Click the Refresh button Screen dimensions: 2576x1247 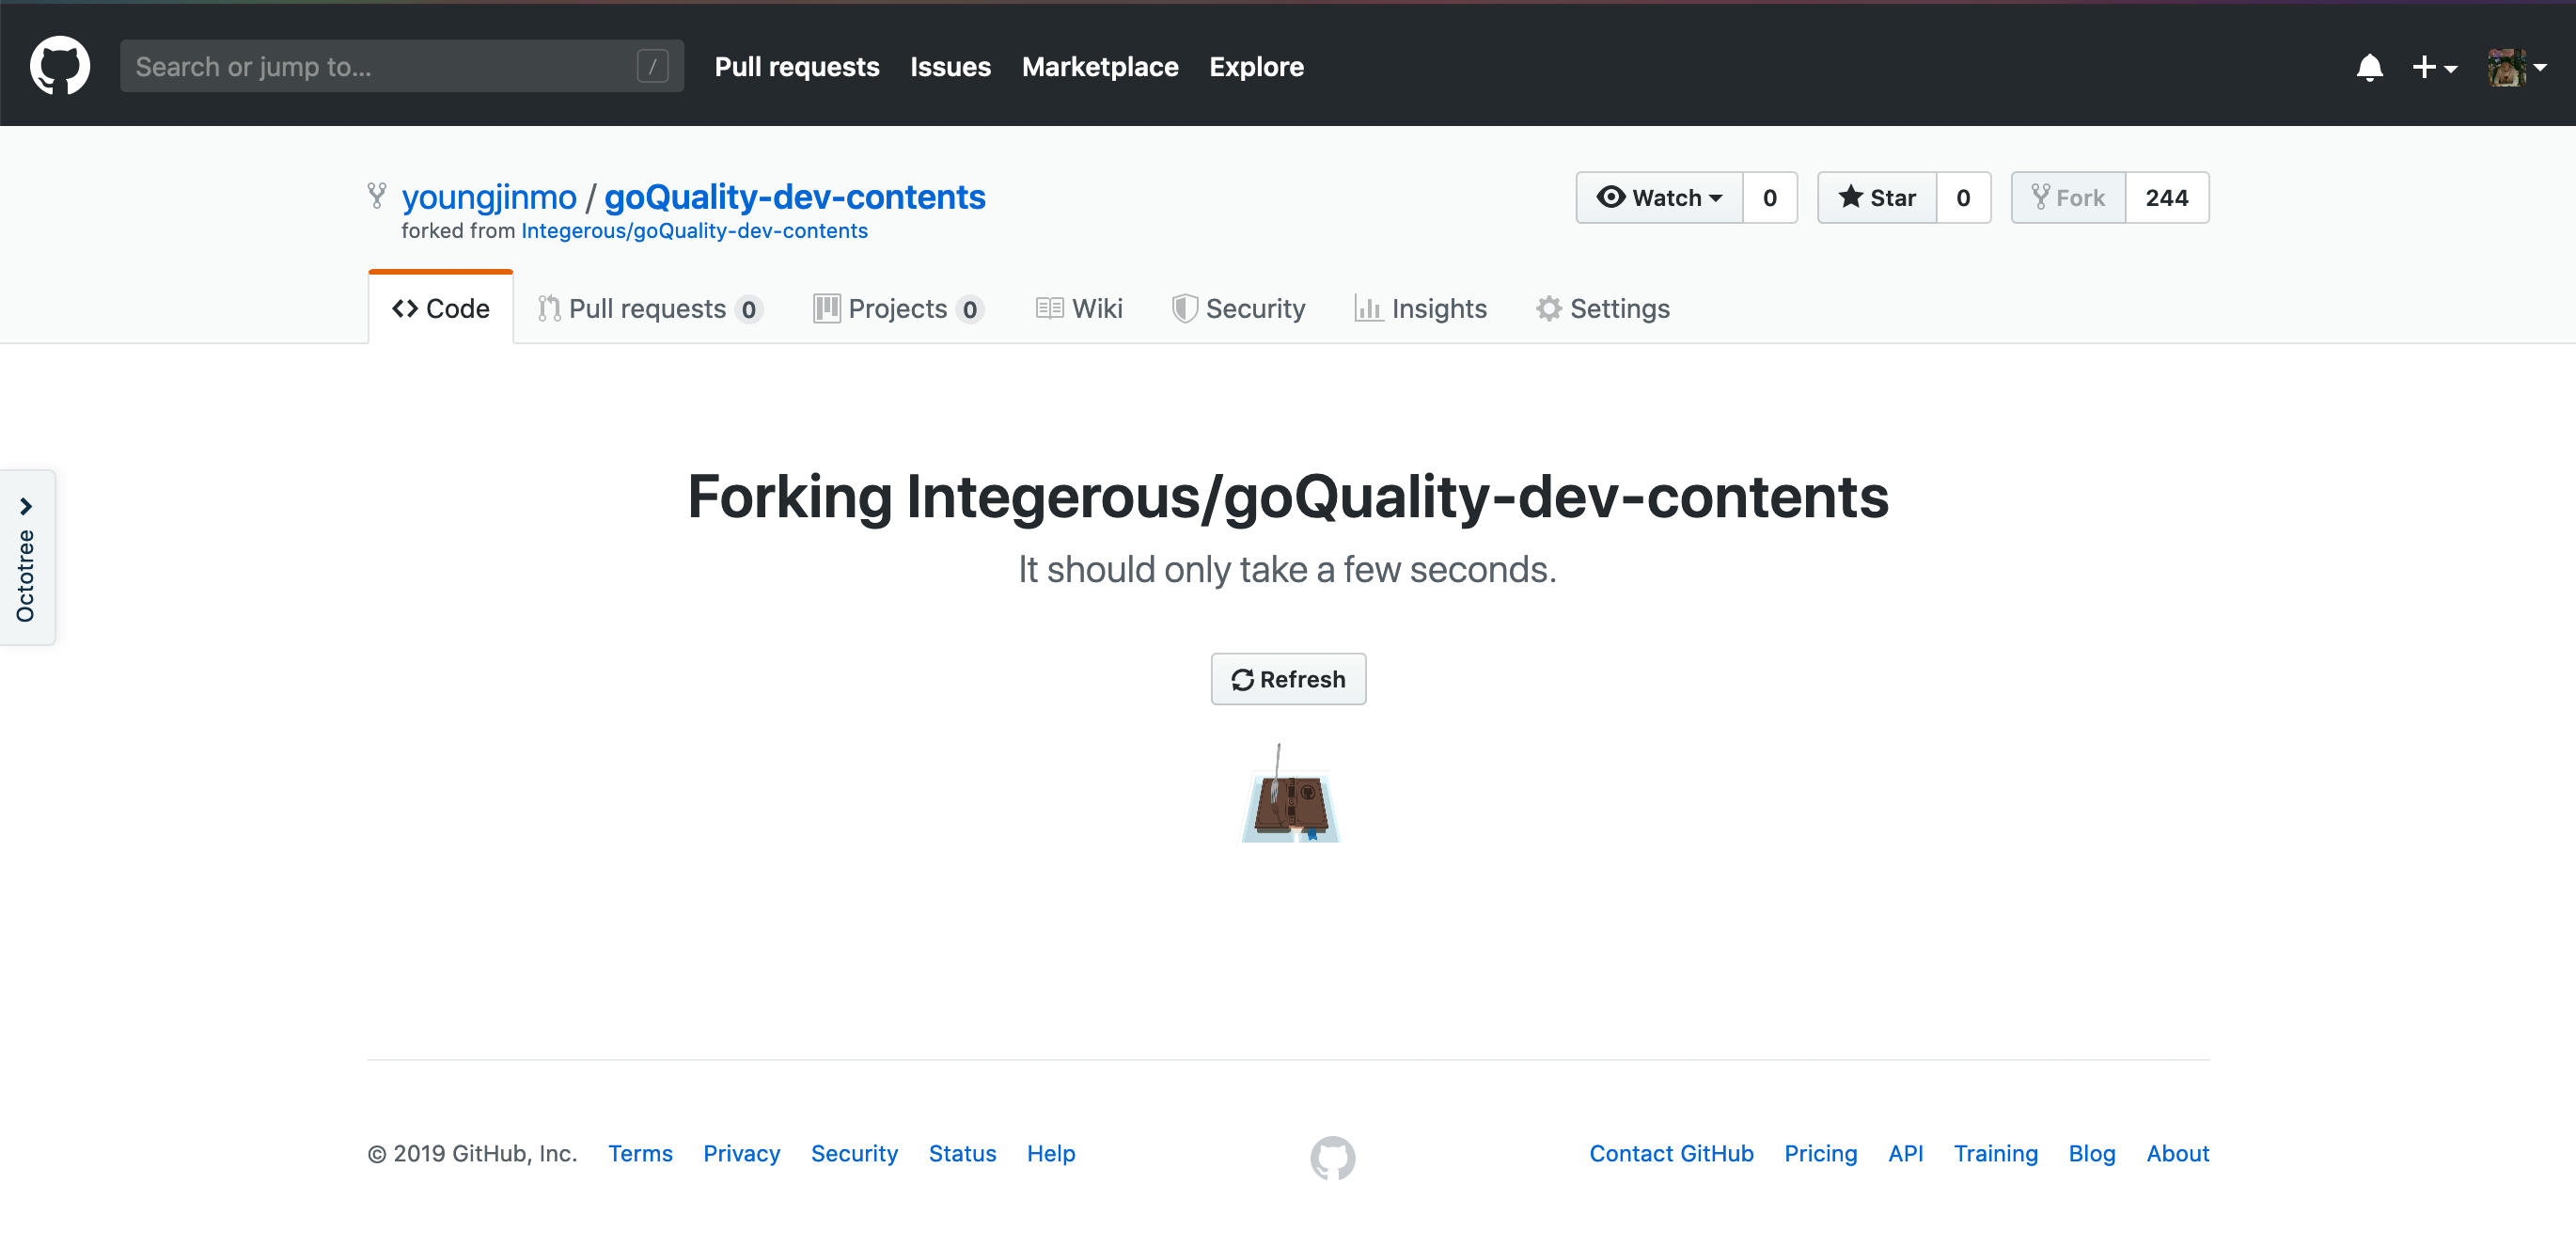coord(1288,679)
